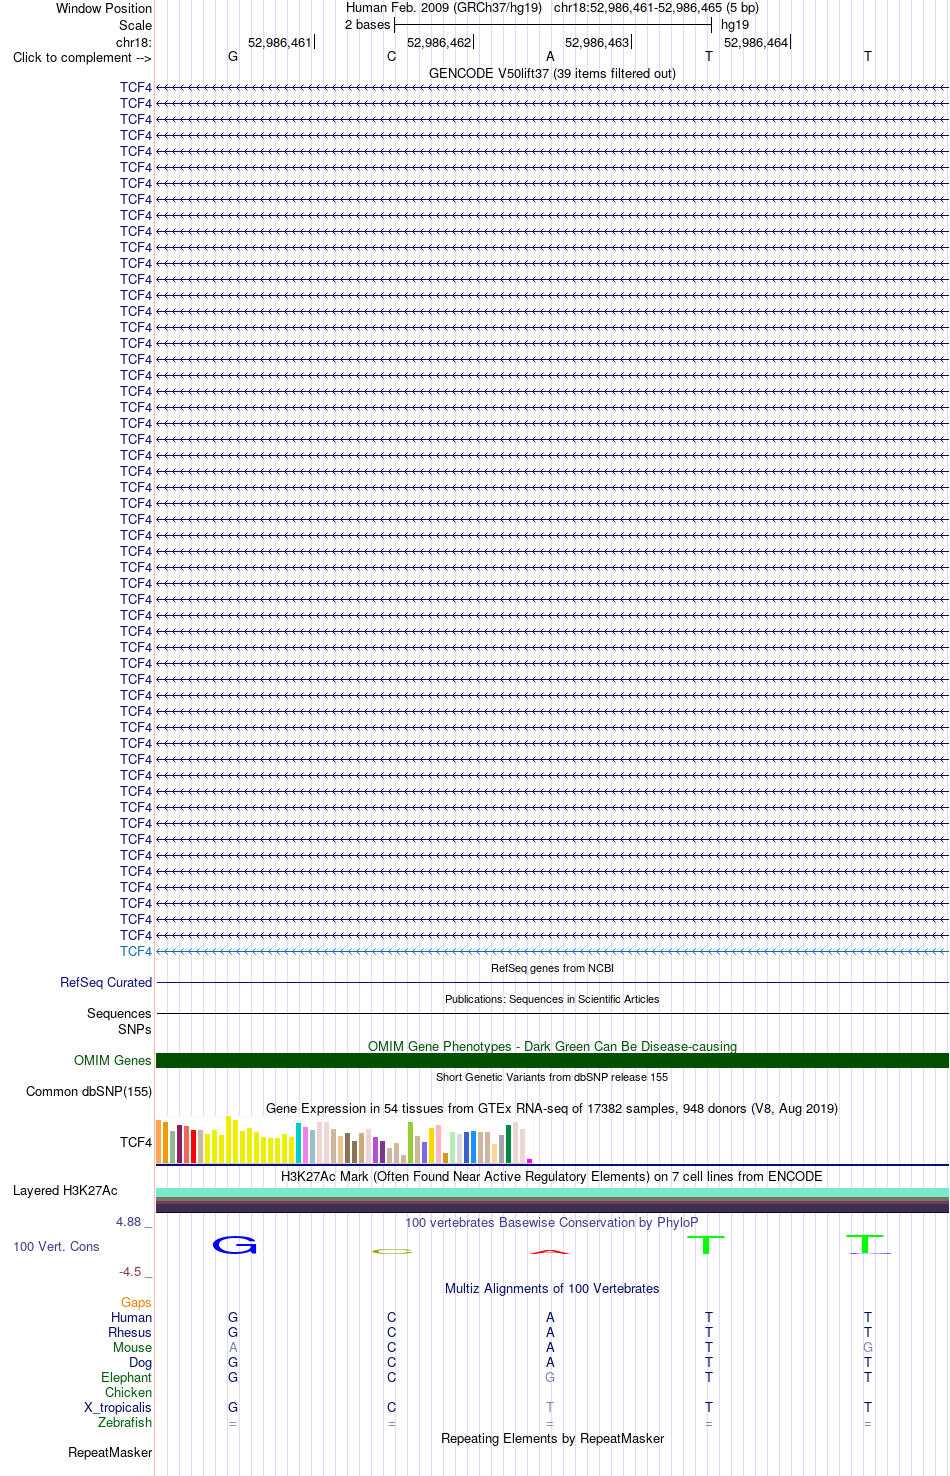
Task: Click the dark green GTEx expression bar
Action: pos(509,1144)
